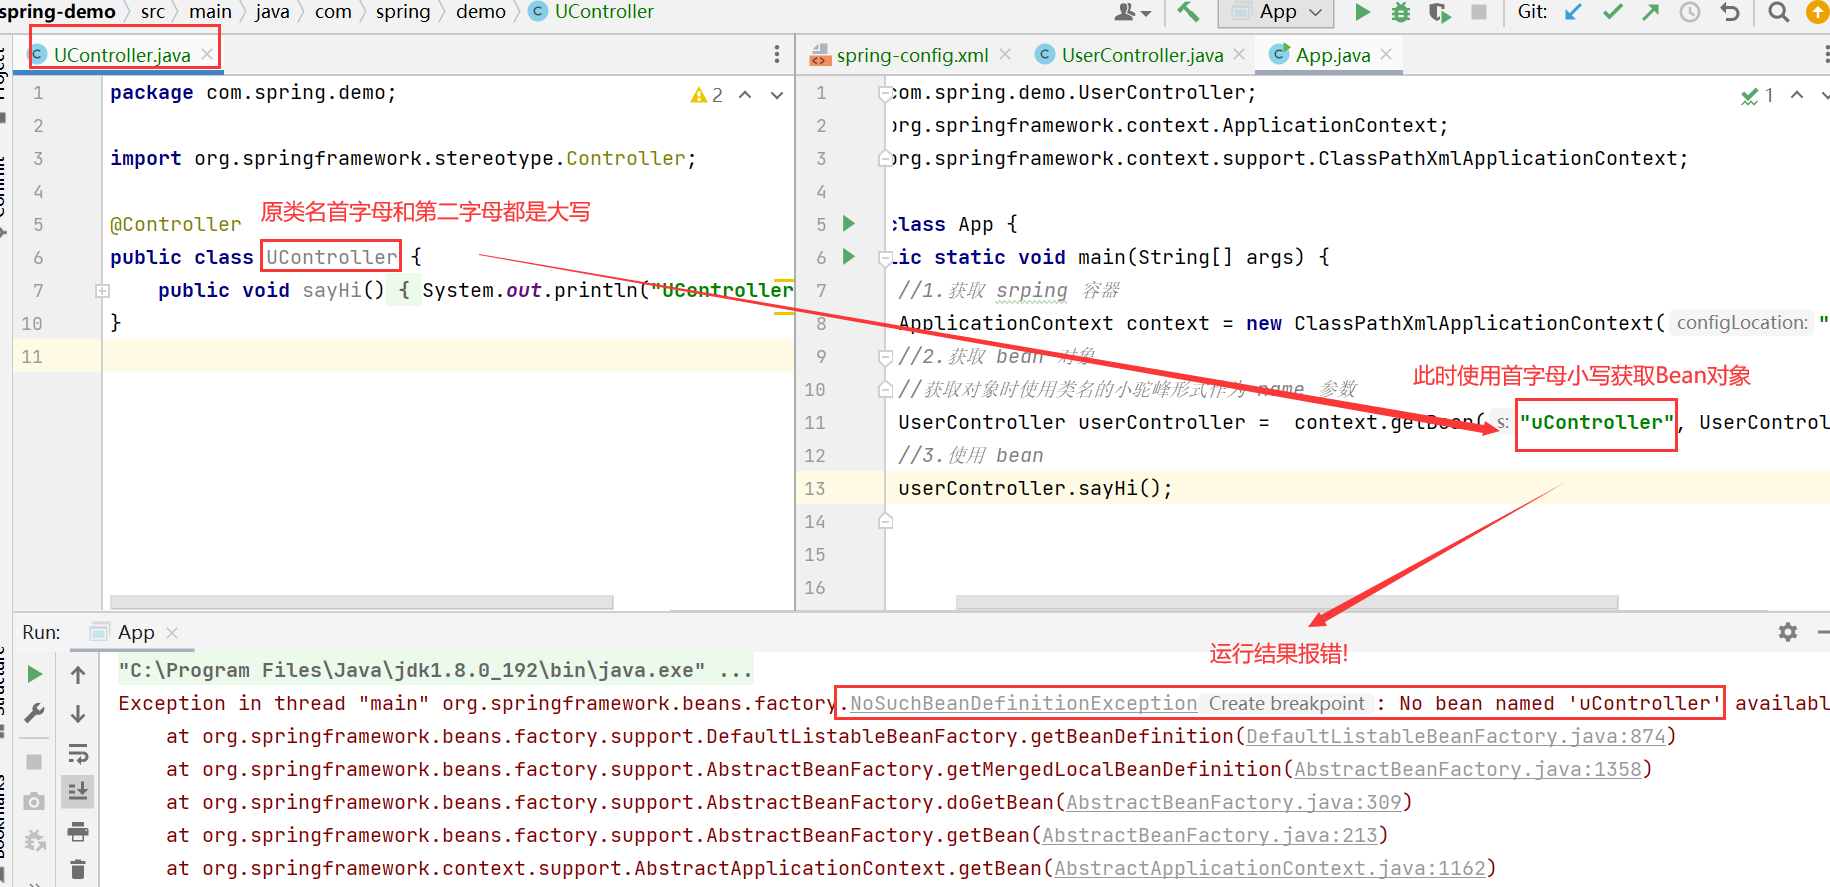Rollback changes with the undo arrow icon

tap(1730, 12)
